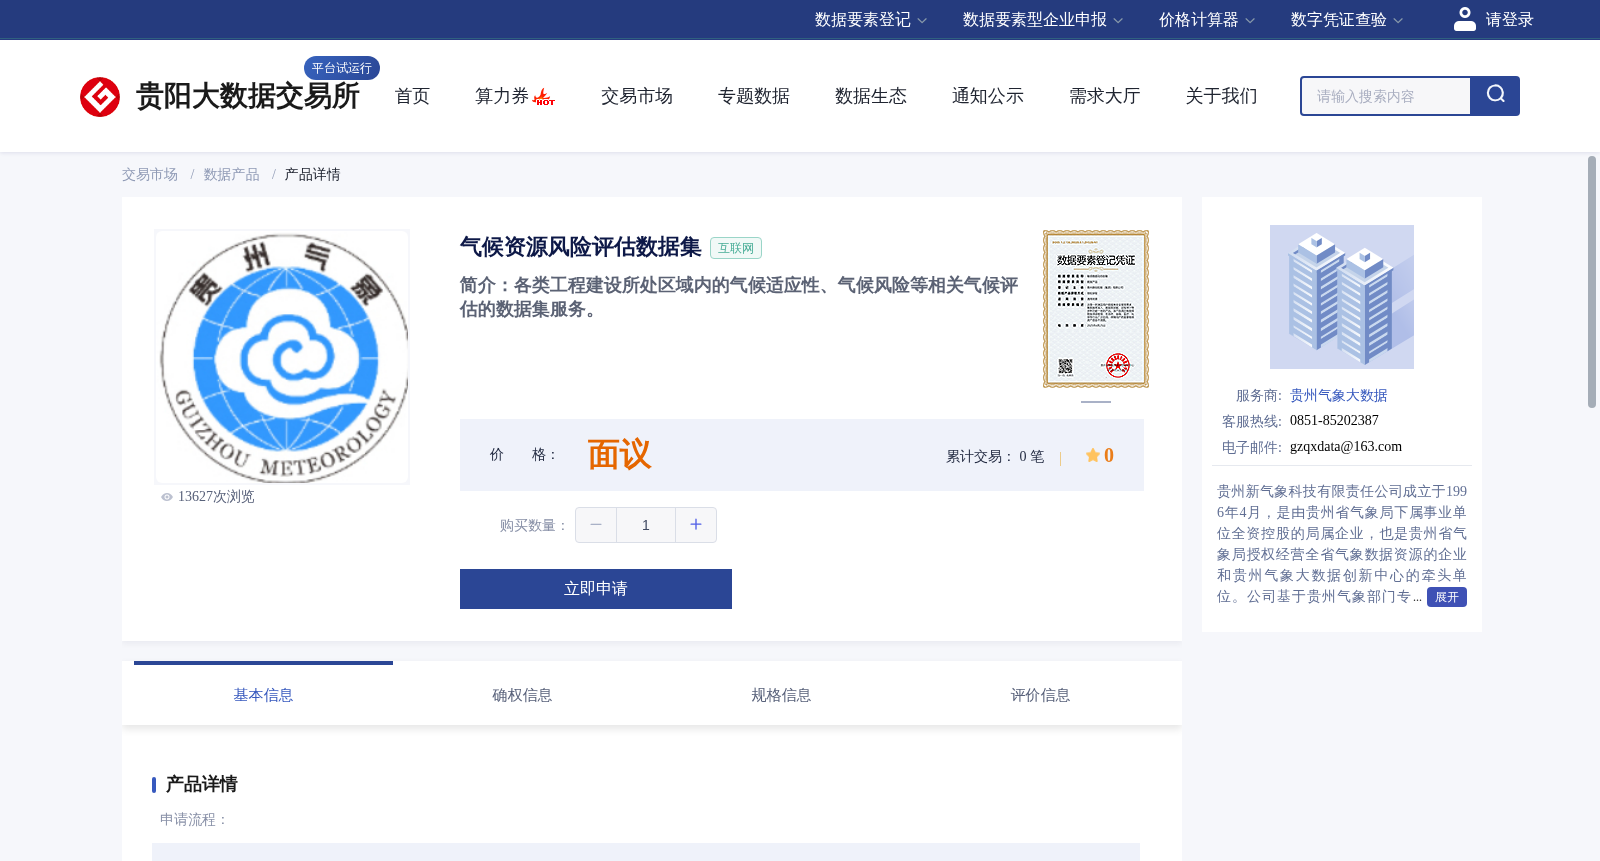Click the email gzqxdata@163.com
Image resolution: width=1600 pixels, height=861 pixels.
click(1346, 447)
